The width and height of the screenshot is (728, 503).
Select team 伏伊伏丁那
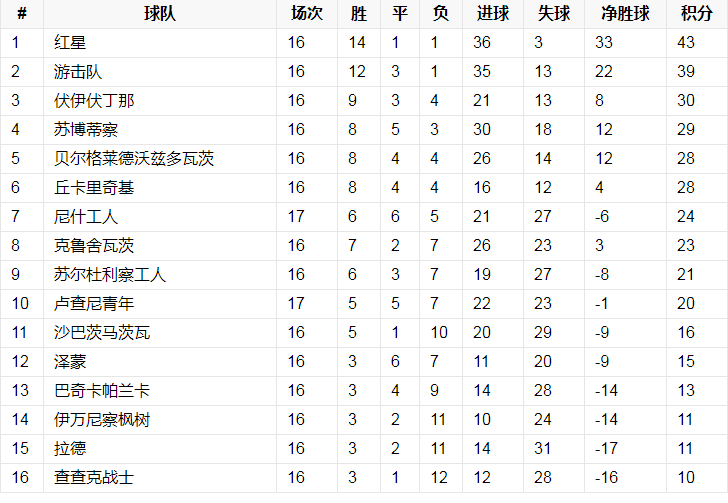(x=93, y=101)
